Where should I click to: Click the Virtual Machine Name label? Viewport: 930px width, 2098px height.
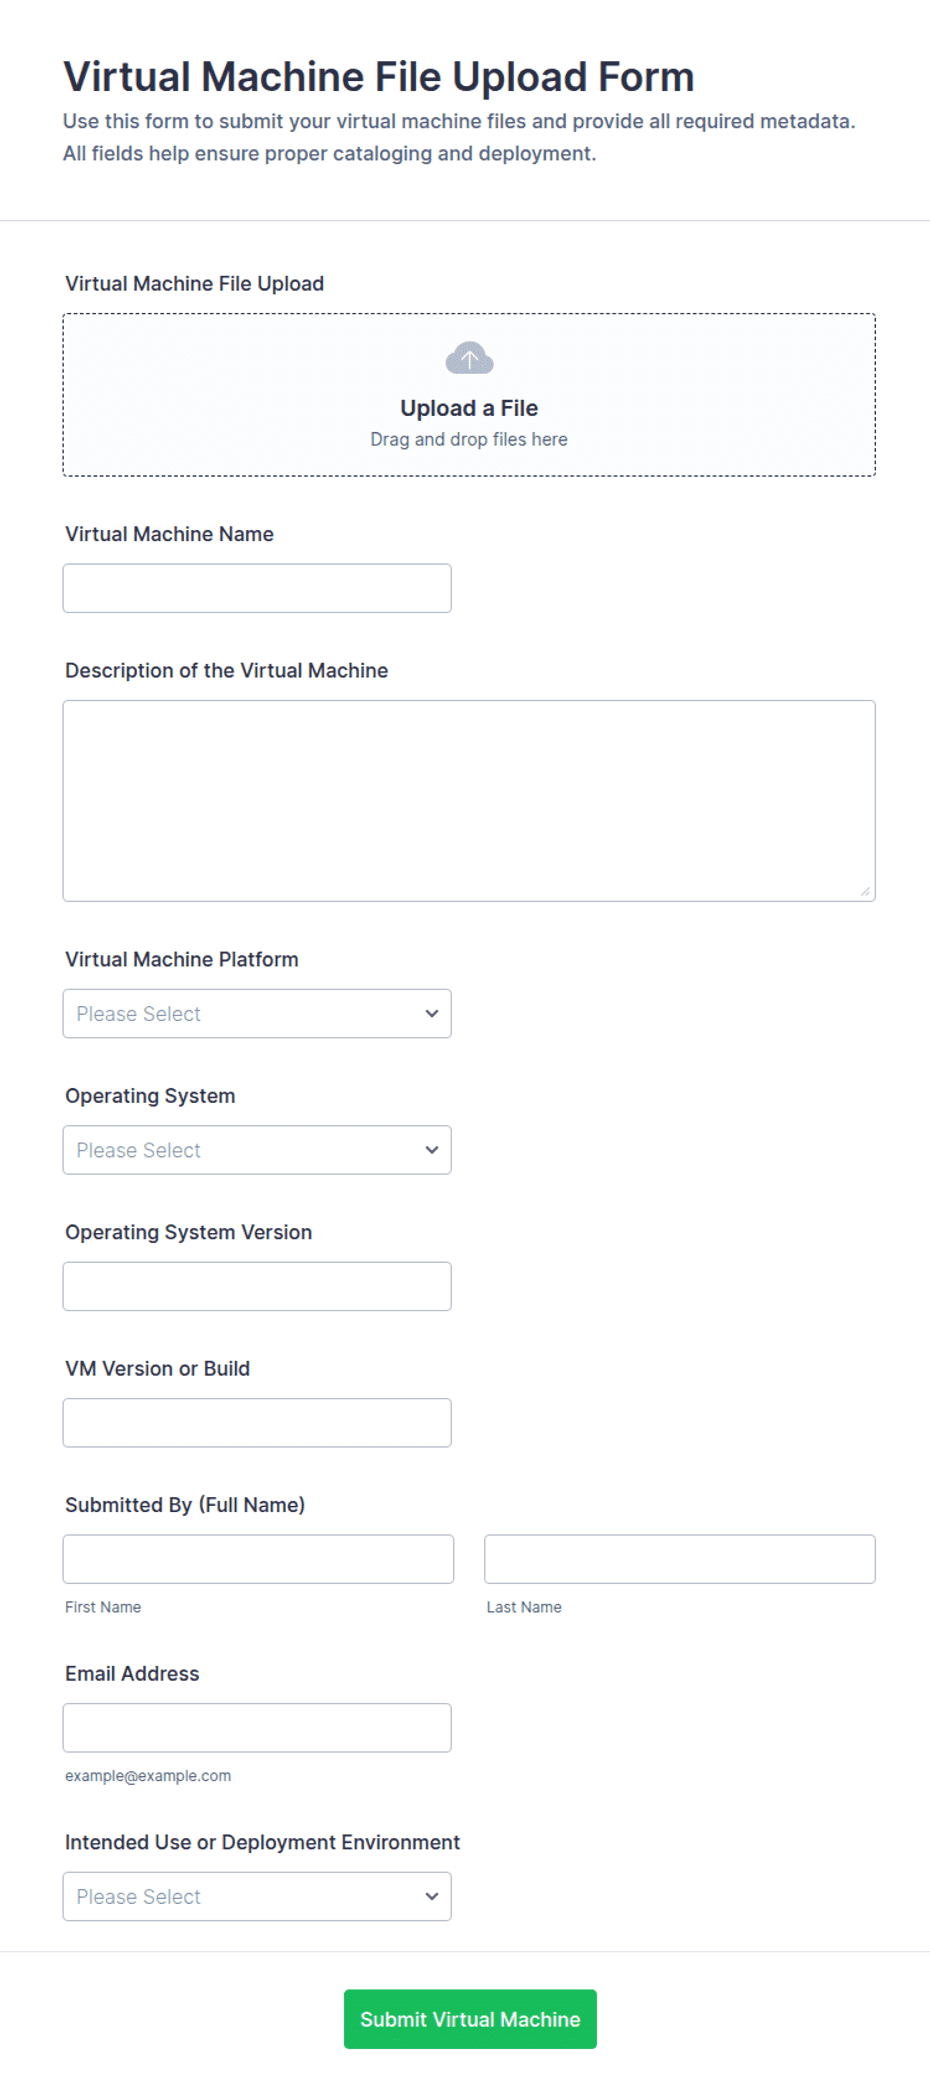[169, 534]
